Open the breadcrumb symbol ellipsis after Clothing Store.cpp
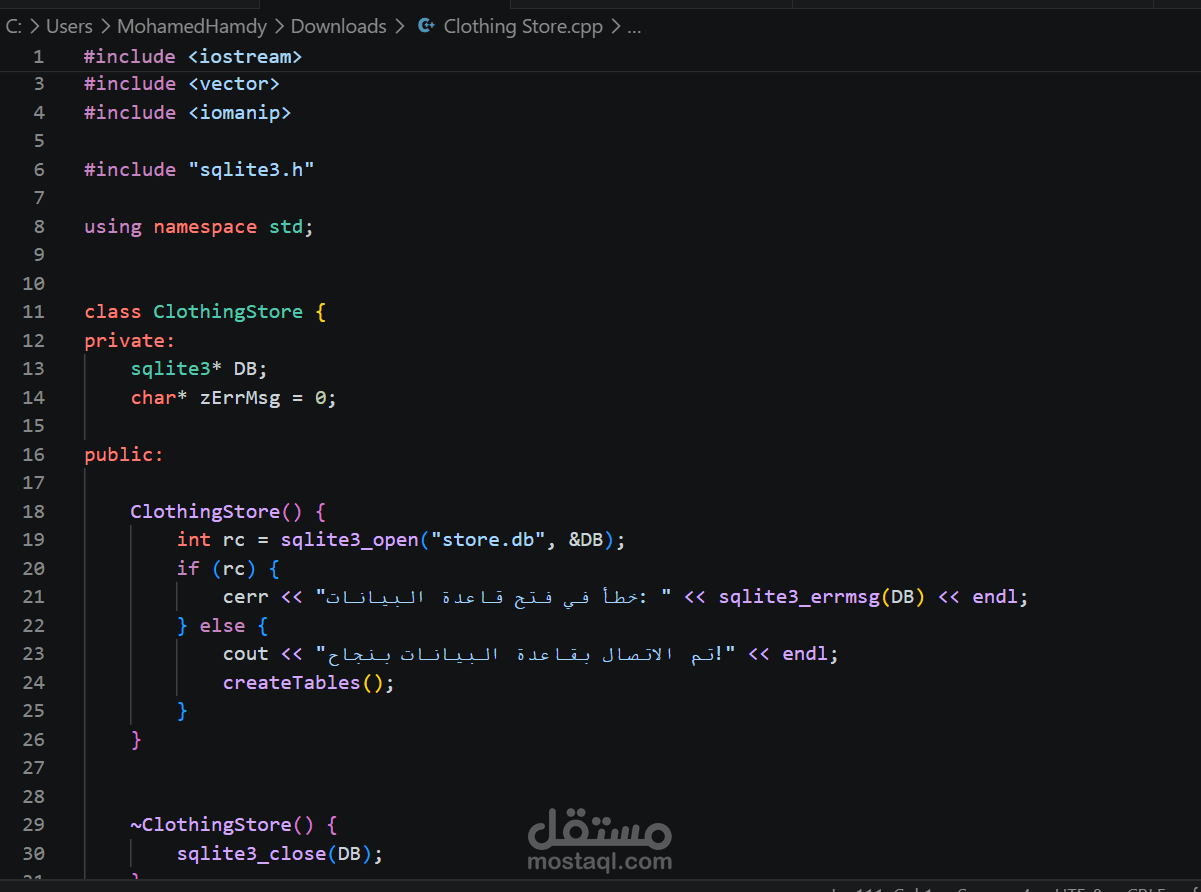The image size is (1201, 892). pos(634,27)
